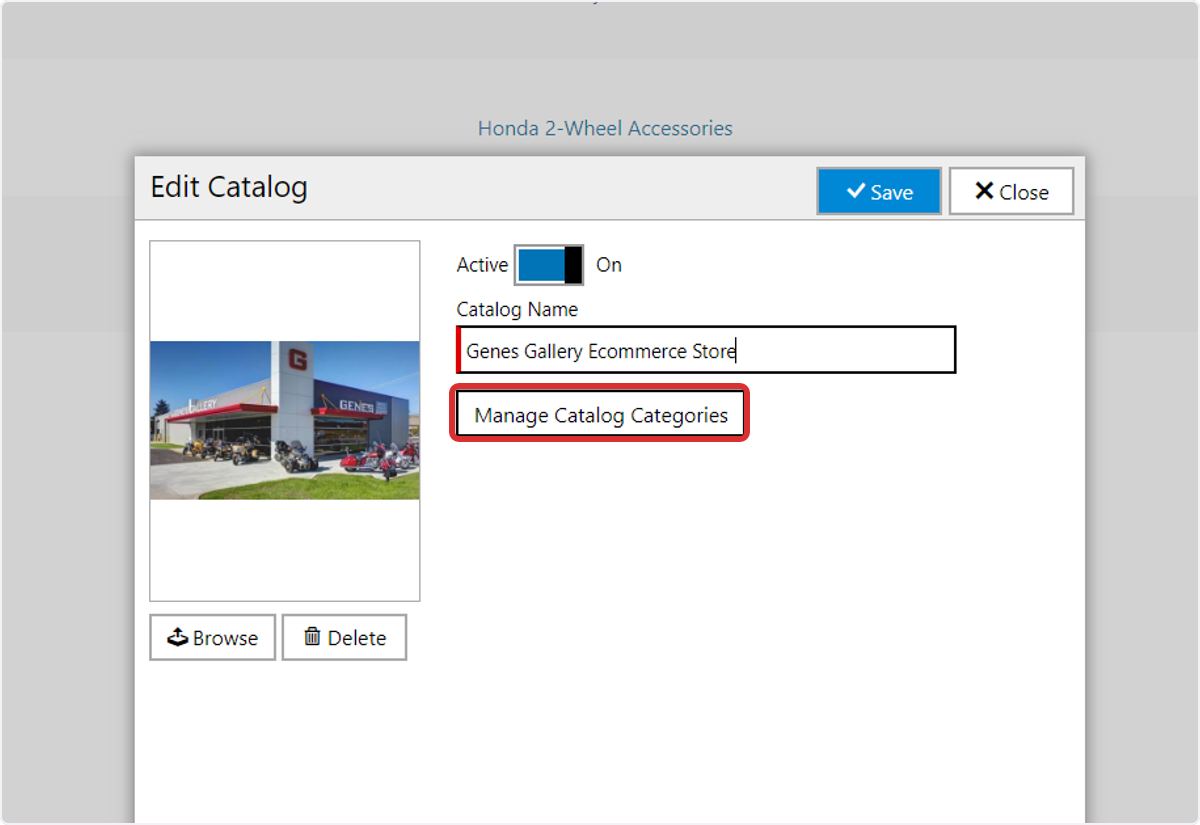The width and height of the screenshot is (1200, 825).
Task: Browse for a new catalog image
Action: pos(212,637)
